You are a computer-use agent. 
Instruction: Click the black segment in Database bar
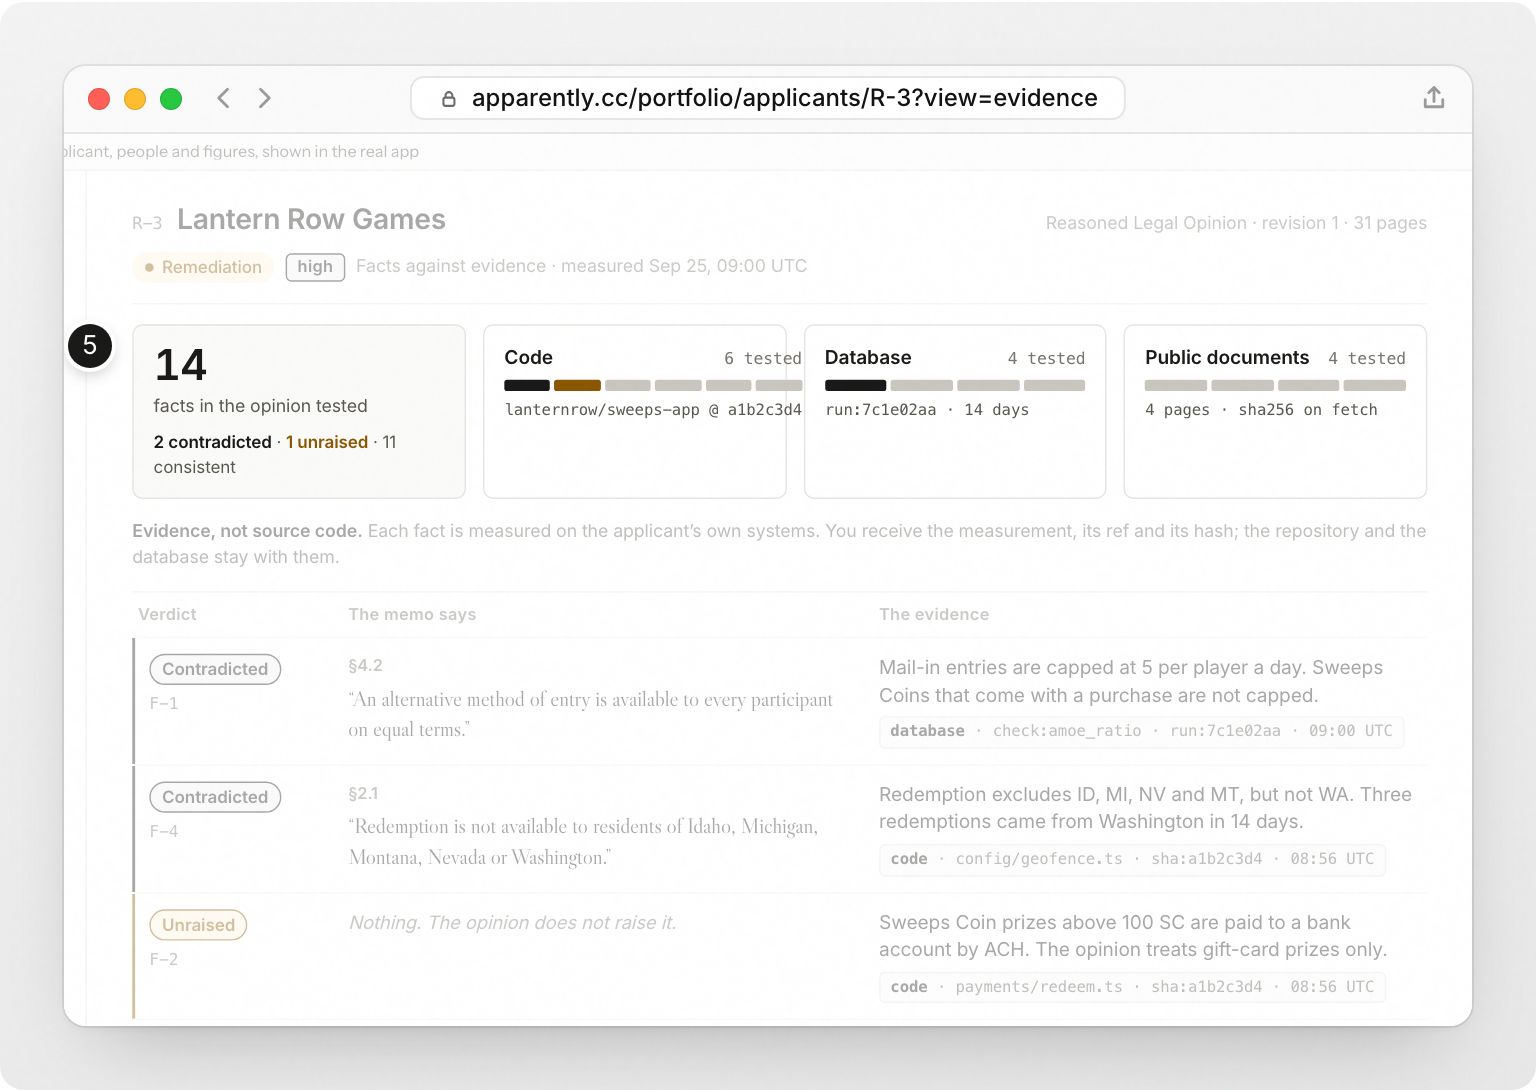pyautogui.click(x=855, y=385)
